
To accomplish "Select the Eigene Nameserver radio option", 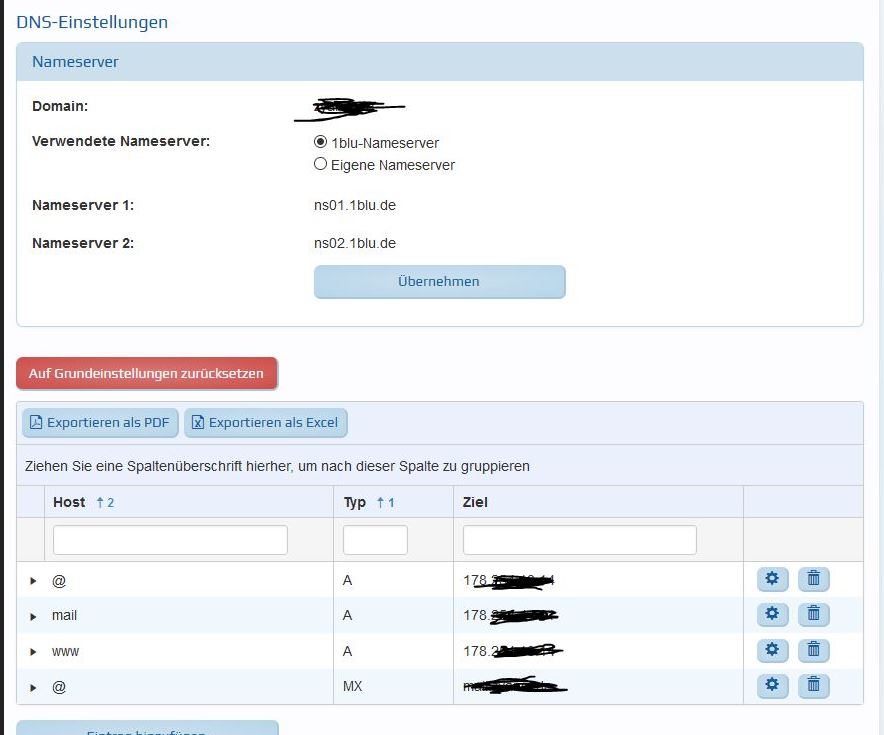I will [320, 164].
